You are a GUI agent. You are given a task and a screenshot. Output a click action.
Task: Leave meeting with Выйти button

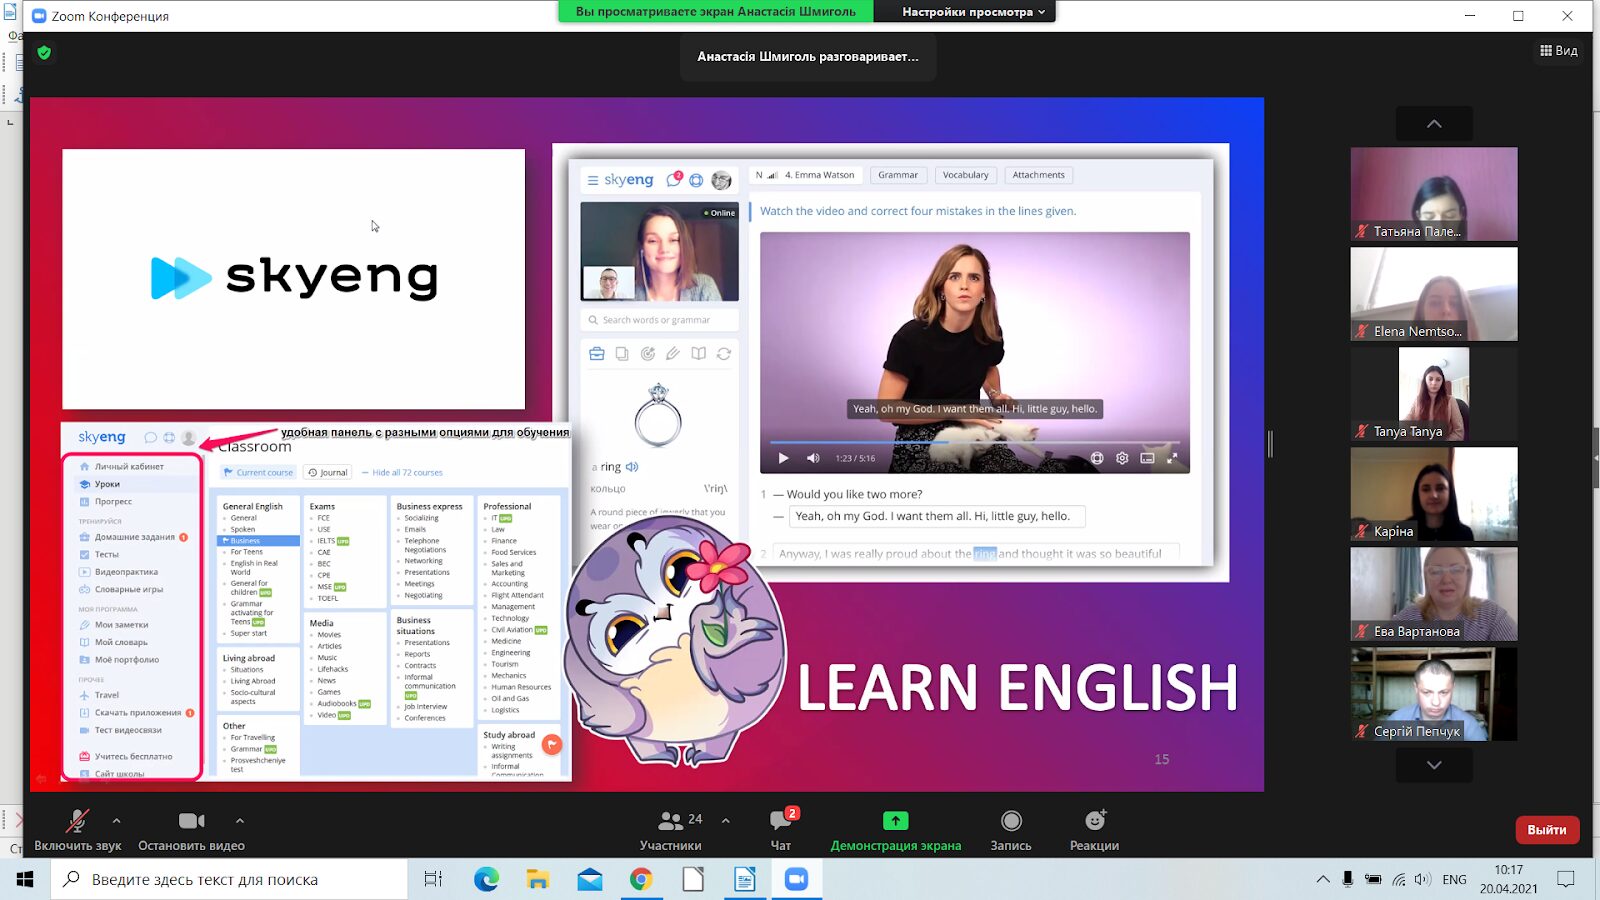point(1547,830)
